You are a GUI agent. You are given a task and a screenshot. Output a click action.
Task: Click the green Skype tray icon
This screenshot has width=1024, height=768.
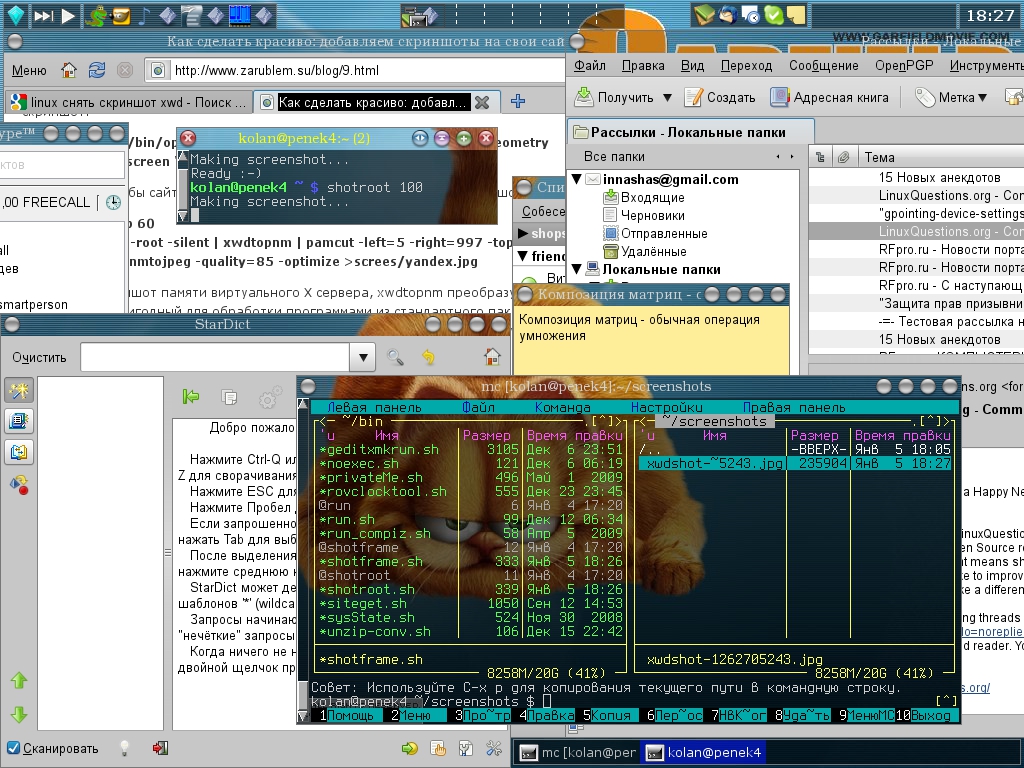coord(773,14)
